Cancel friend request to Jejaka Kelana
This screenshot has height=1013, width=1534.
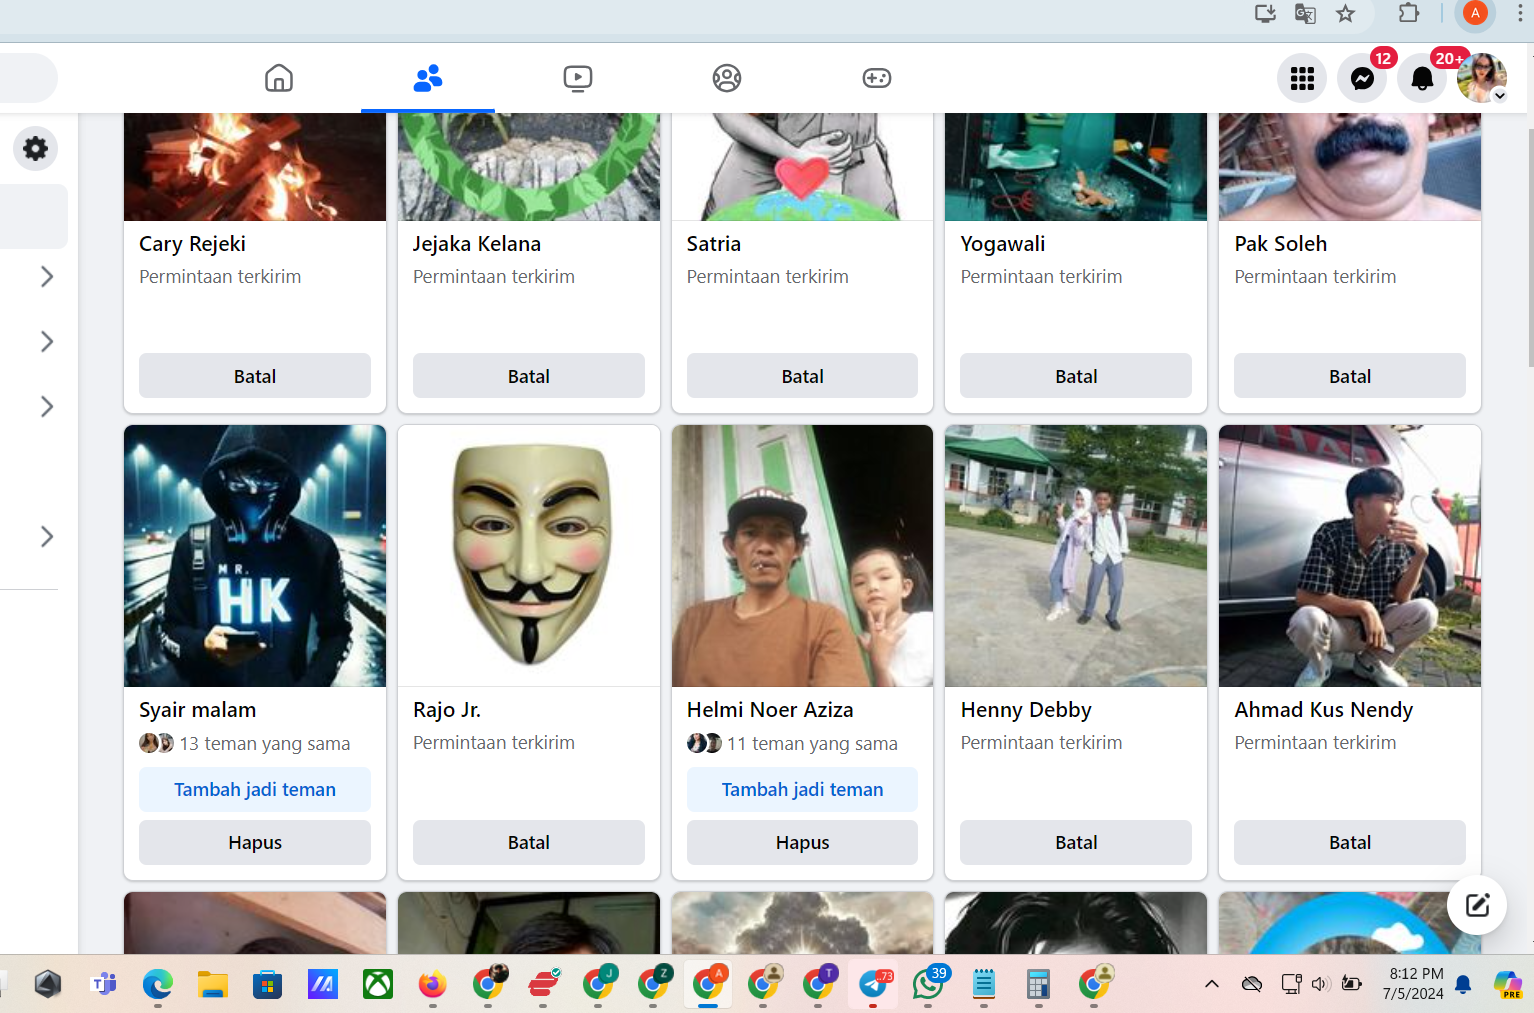click(x=529, y=376)
